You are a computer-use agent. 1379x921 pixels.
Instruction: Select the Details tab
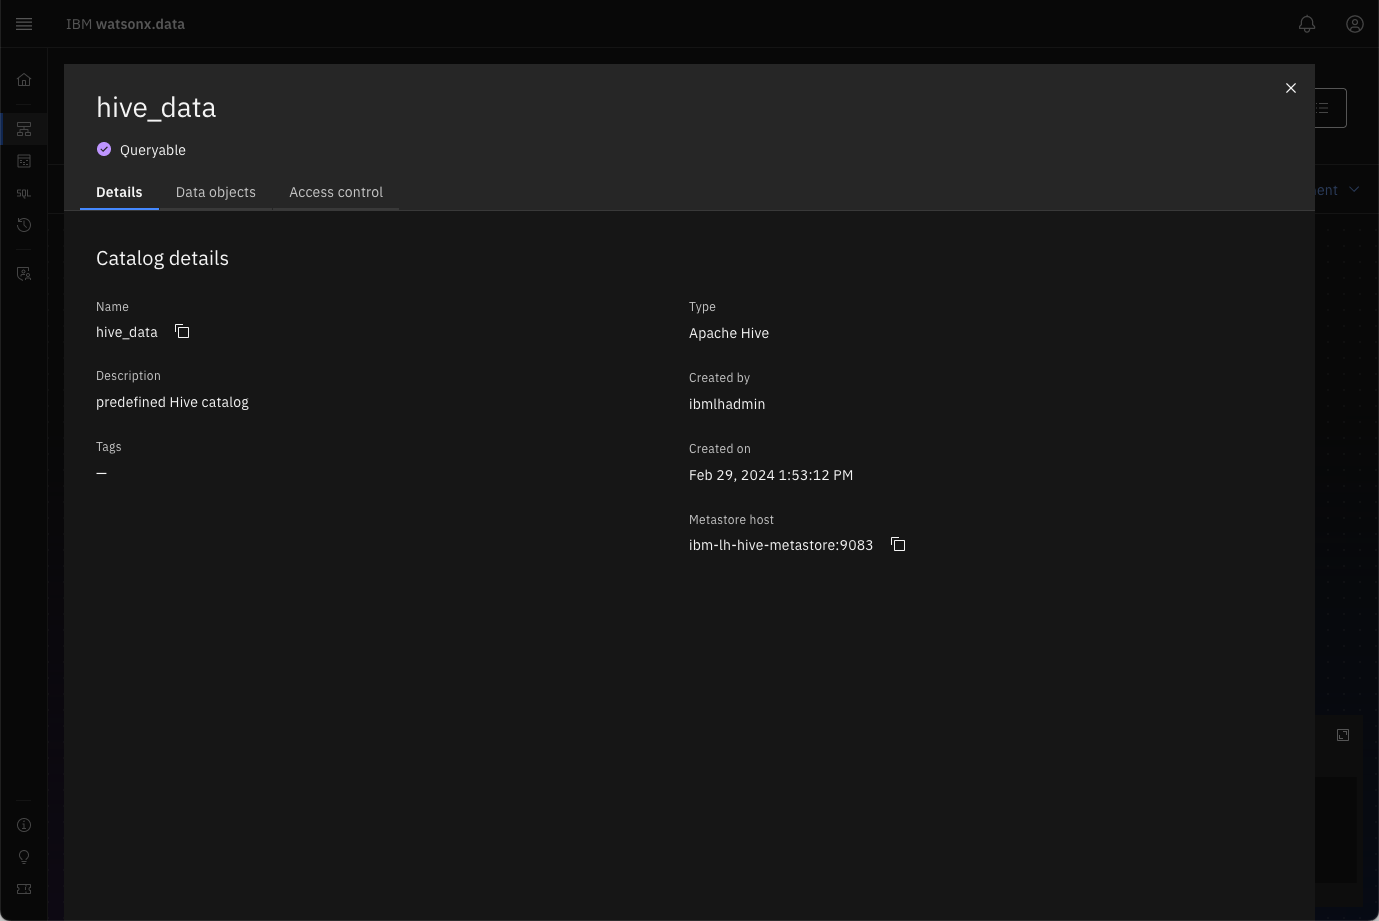(x=119, y=192)
